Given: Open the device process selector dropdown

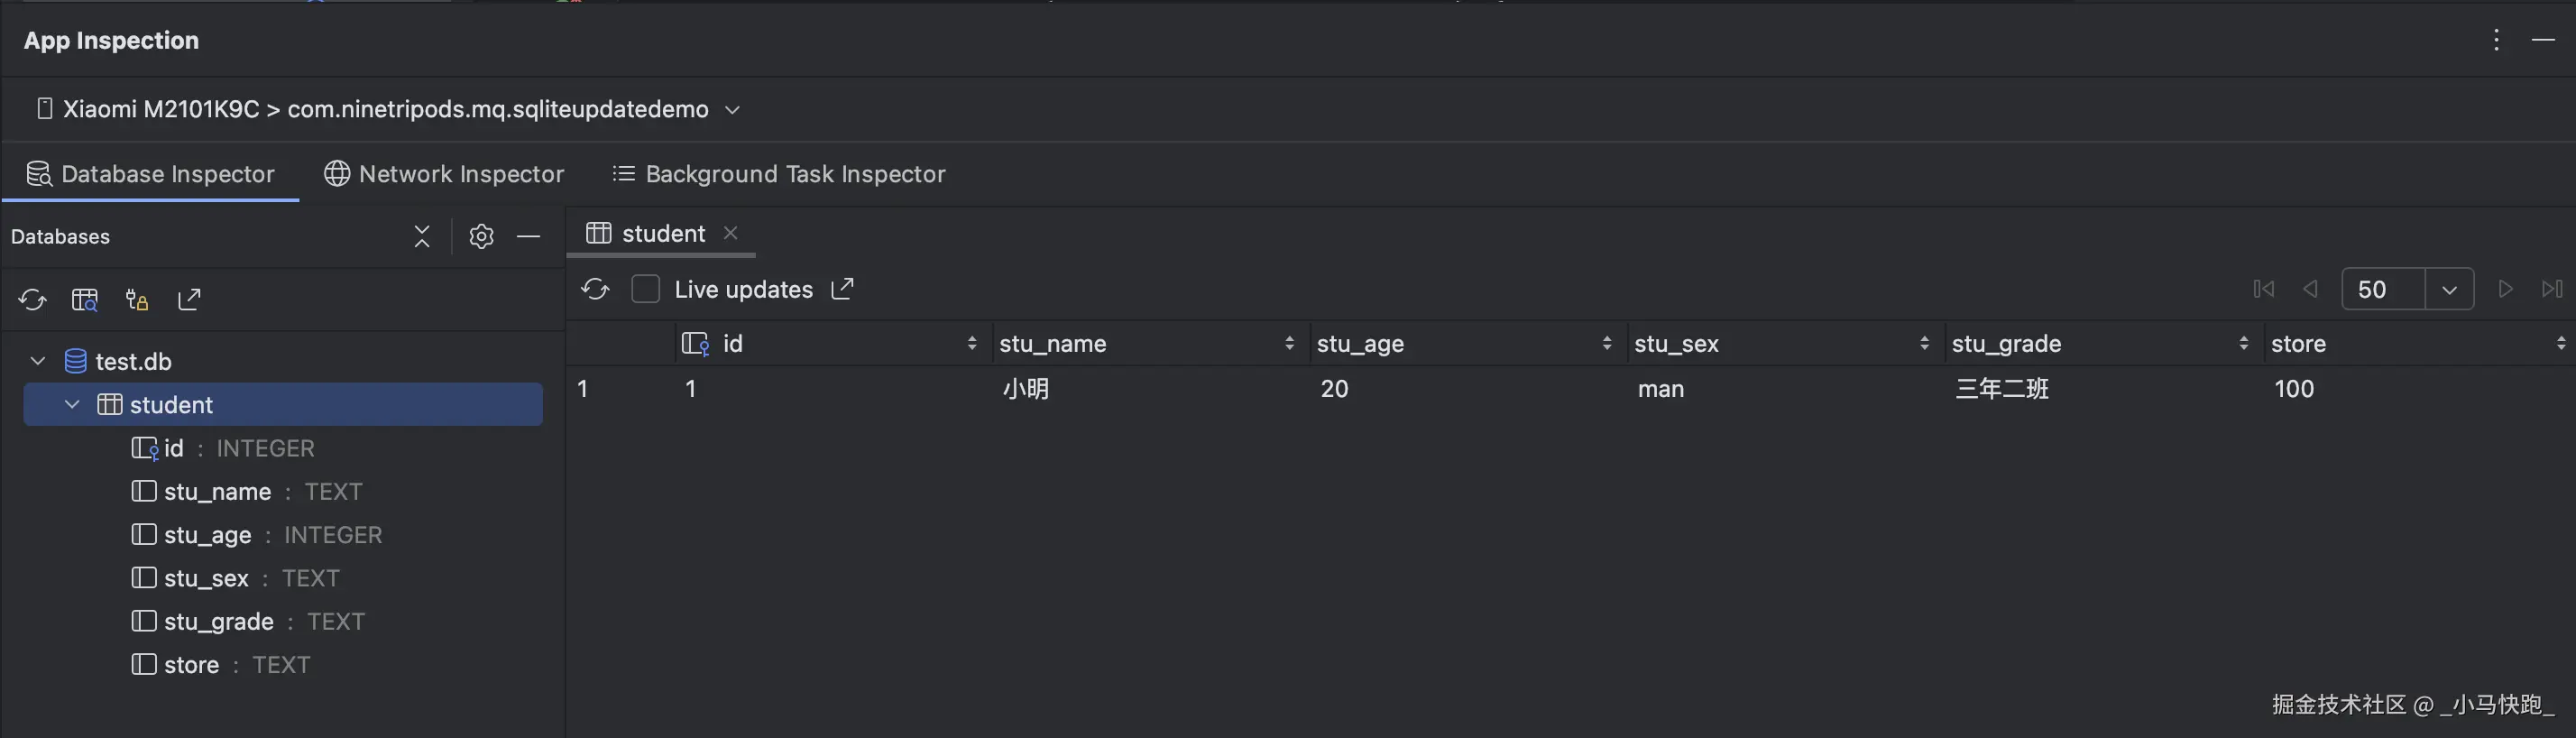Looking at the screenshot, I should [732, 109].
